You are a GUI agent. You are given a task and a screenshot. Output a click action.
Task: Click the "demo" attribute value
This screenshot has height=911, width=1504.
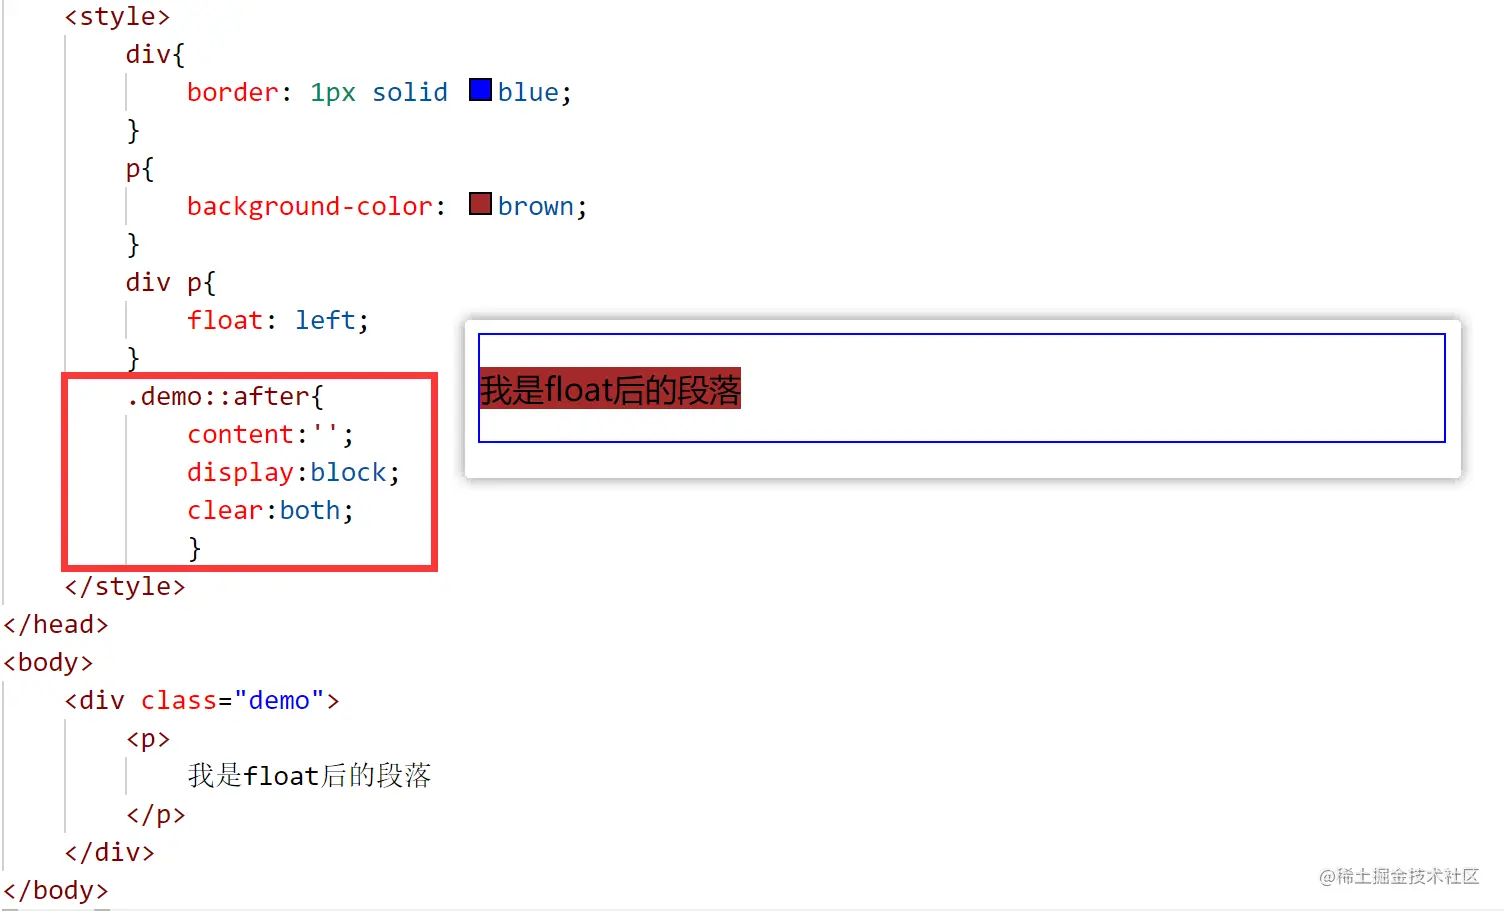click(279, 700)
